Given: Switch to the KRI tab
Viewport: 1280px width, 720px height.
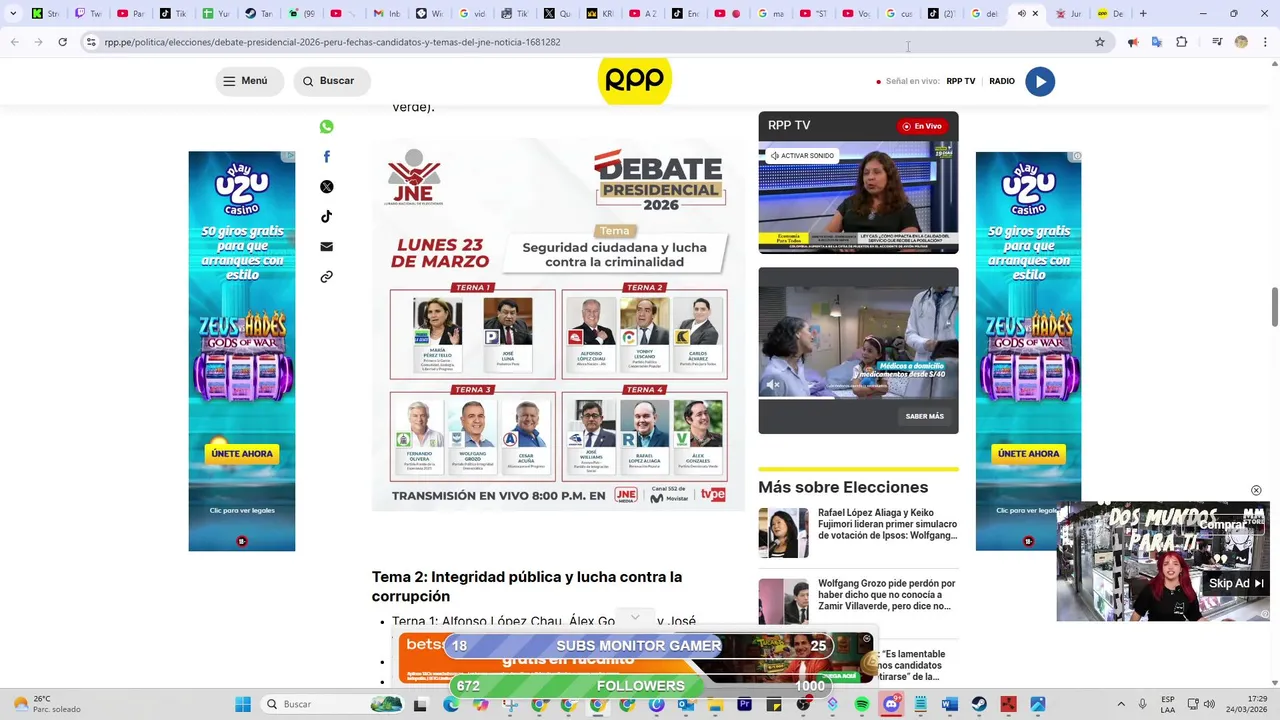Looking at the screenshot, I should pos(600,14).
